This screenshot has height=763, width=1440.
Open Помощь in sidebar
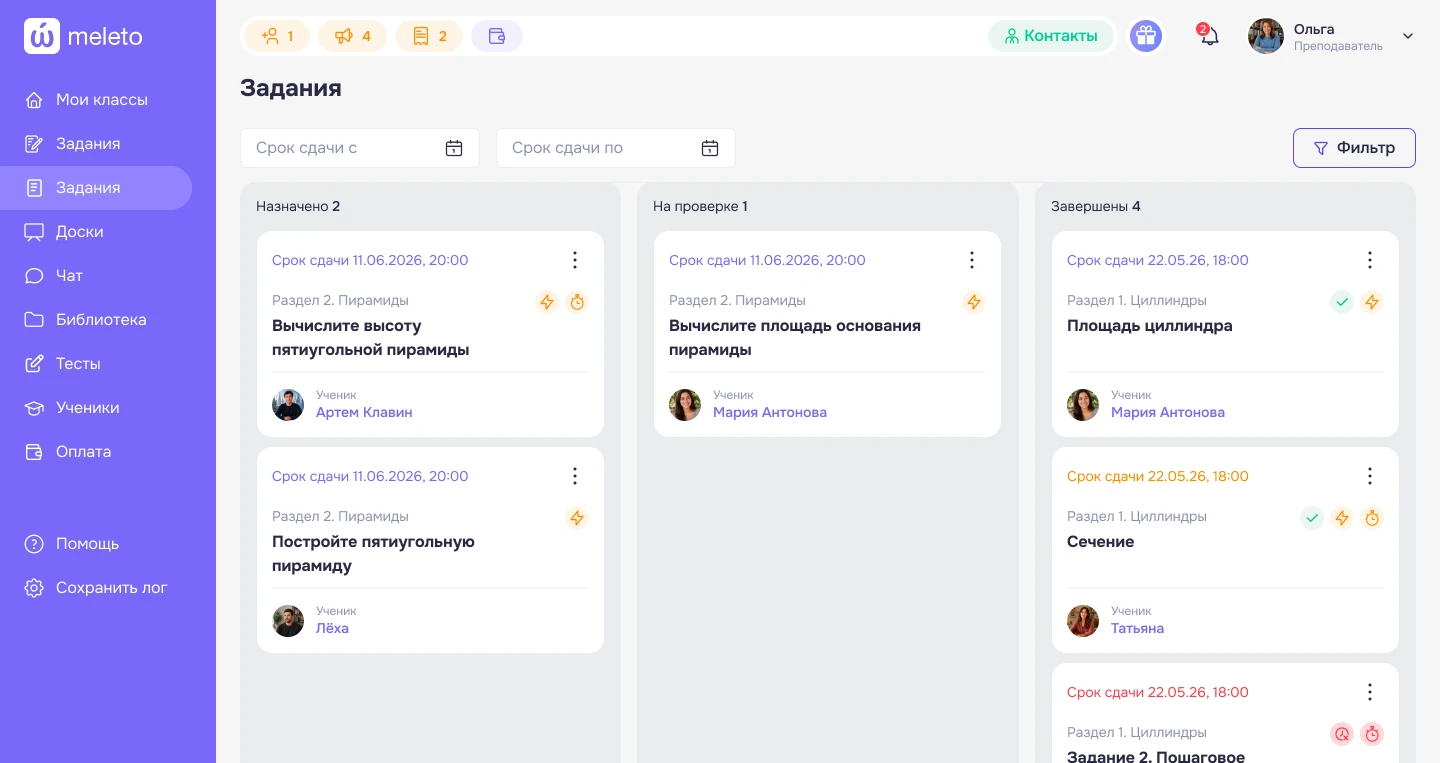pos(96,544)
